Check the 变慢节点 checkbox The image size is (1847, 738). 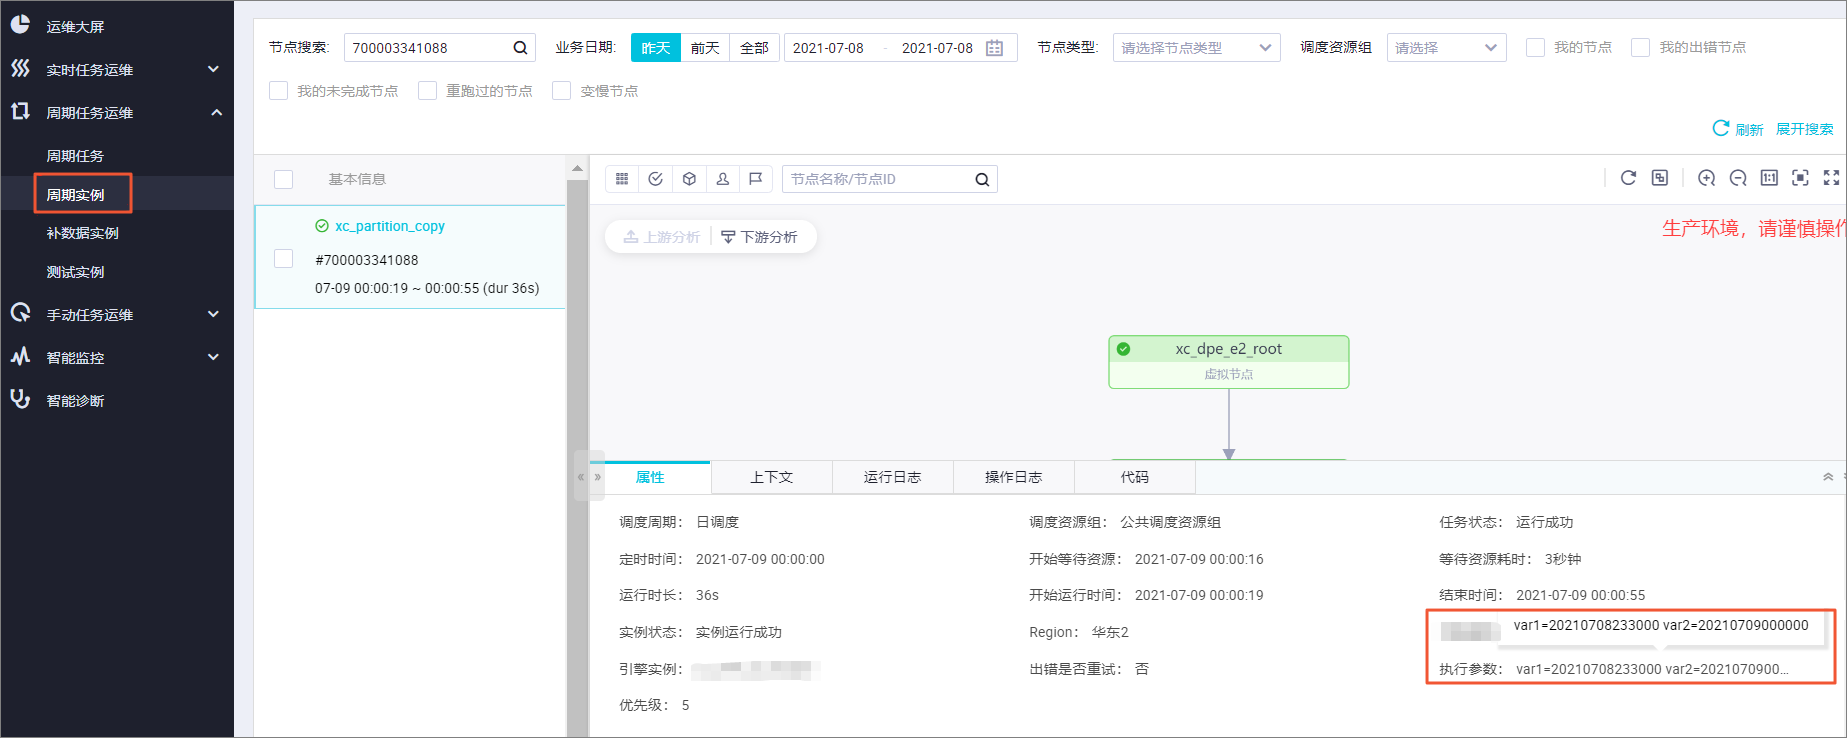click(x=561, y=91)
